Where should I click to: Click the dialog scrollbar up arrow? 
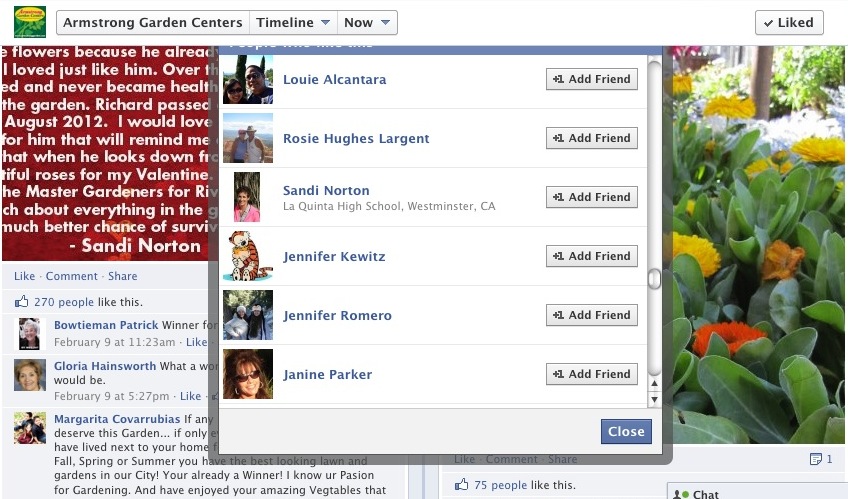pyautogui.click(x=654, y=383)
